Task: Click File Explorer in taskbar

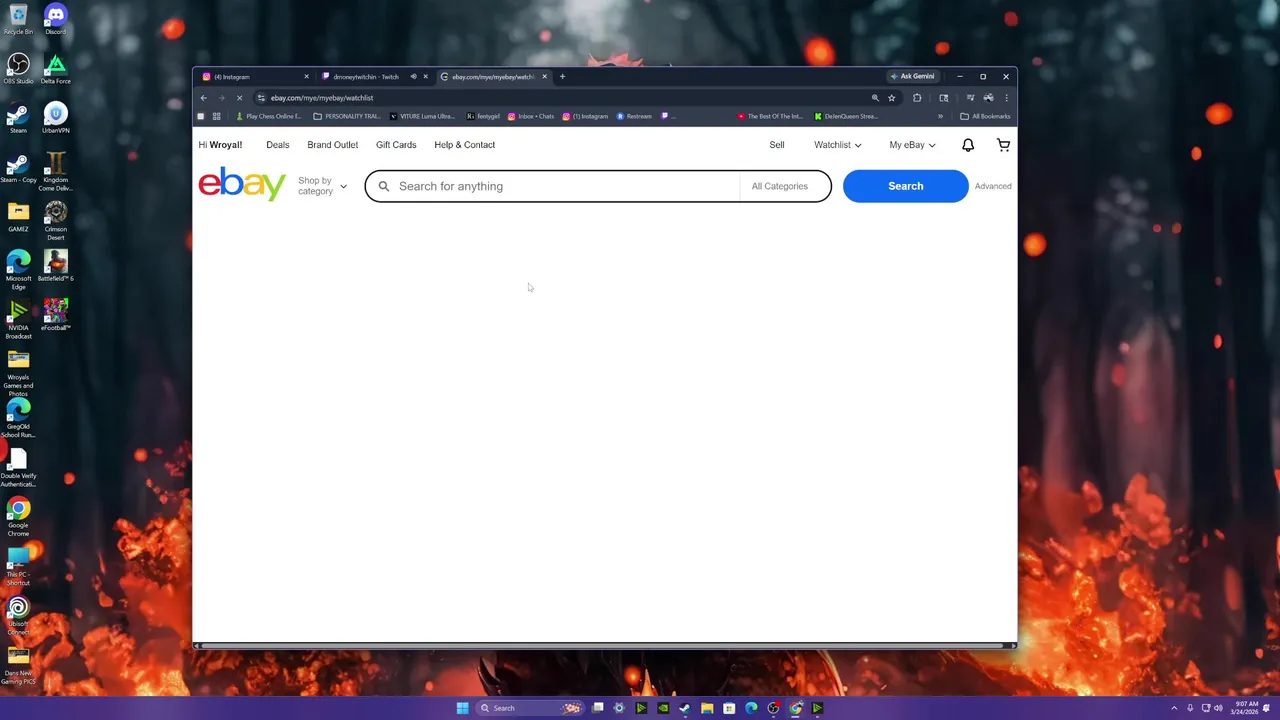Action: [x=707, y=708]
